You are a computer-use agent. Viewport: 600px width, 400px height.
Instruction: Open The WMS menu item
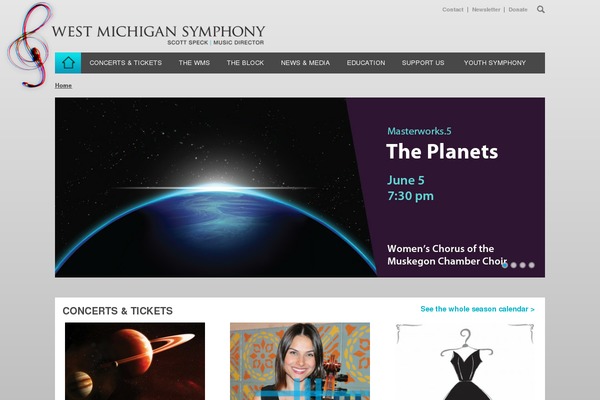coord(194,63)
